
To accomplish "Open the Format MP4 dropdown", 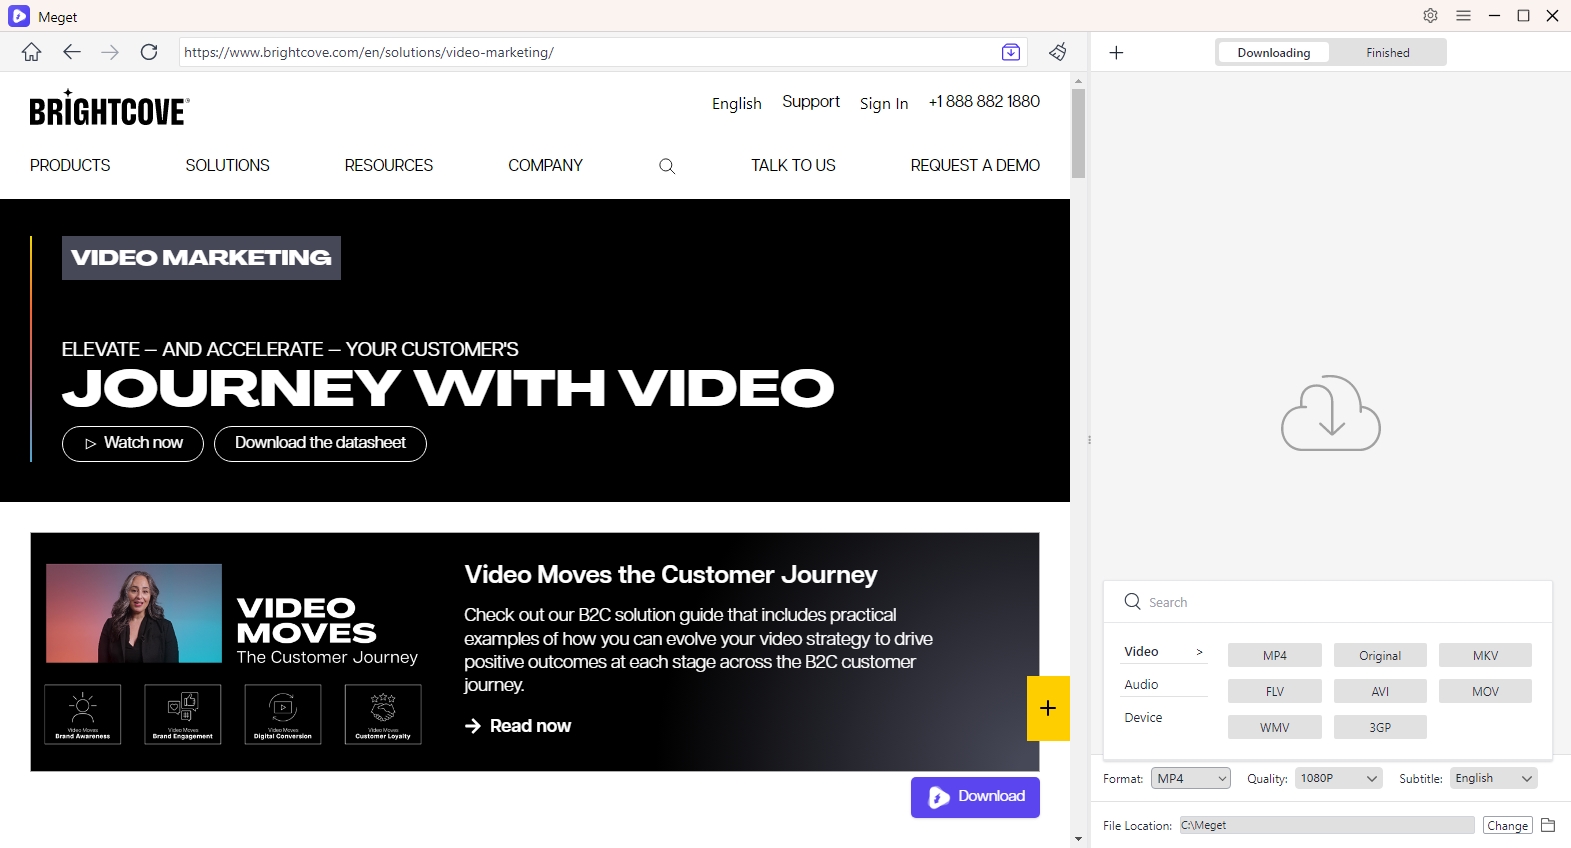I will (1191, 778).
